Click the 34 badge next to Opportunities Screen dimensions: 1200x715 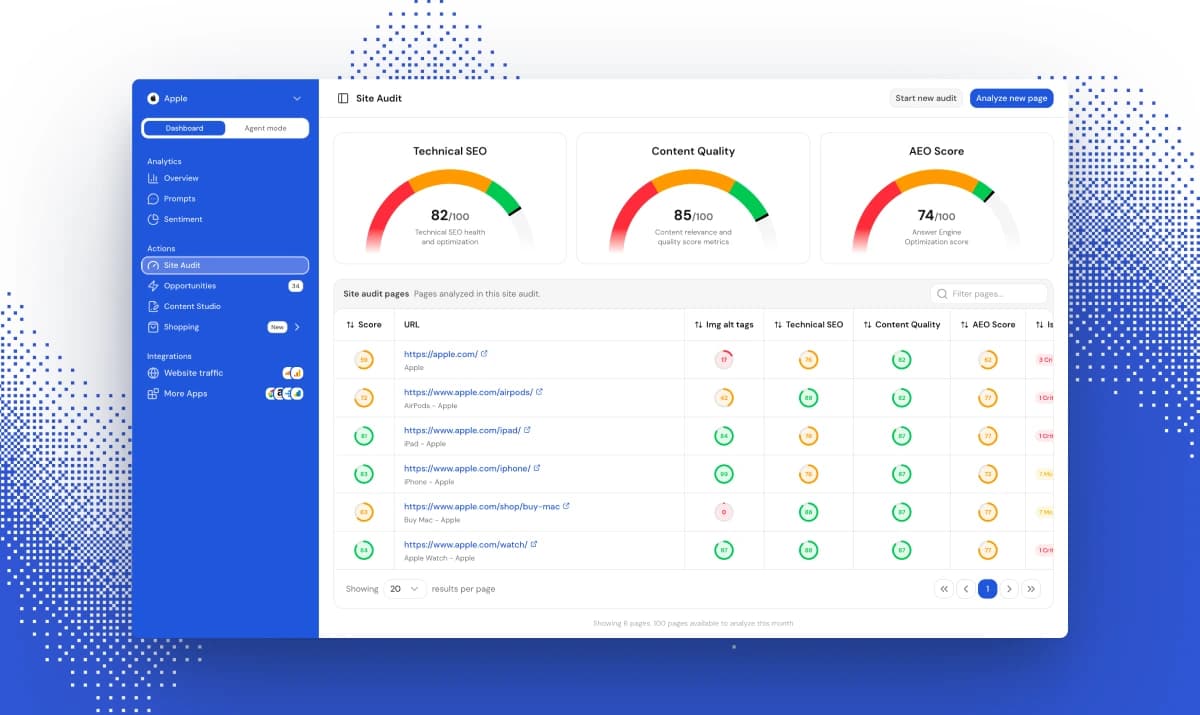coord(295,286)
